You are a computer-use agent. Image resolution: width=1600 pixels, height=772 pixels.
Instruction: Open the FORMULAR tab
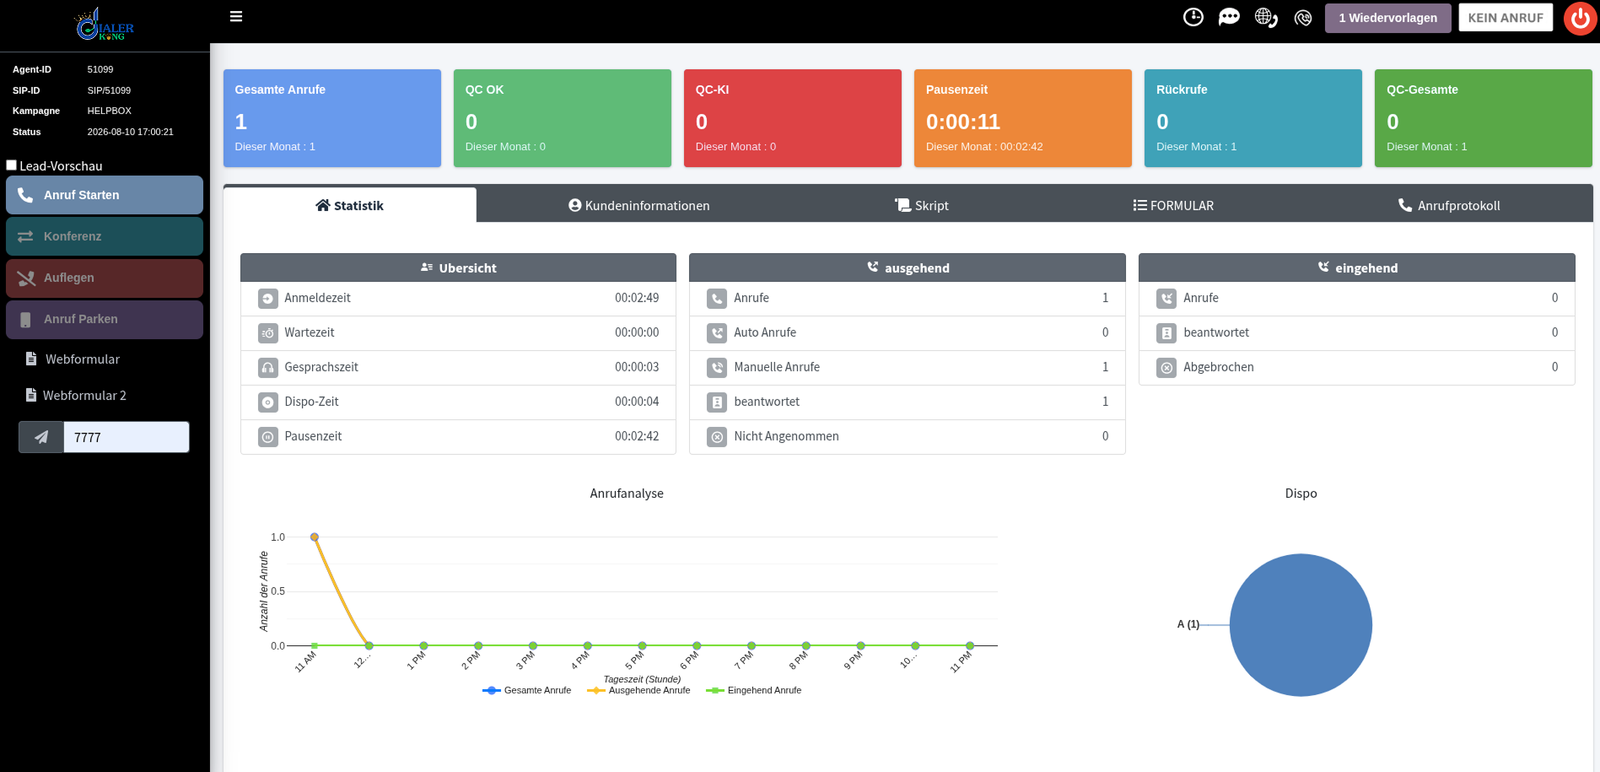(1173, 205)
